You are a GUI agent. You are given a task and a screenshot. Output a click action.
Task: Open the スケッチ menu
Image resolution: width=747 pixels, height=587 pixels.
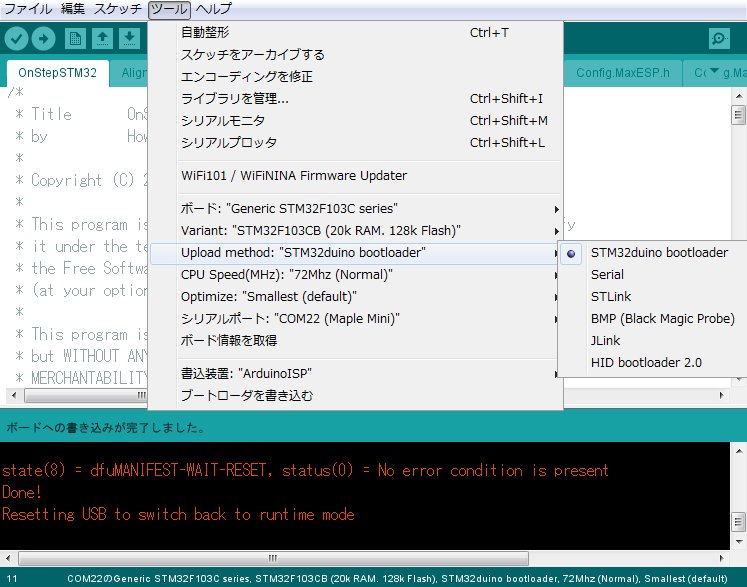click(x=118, y=9)
